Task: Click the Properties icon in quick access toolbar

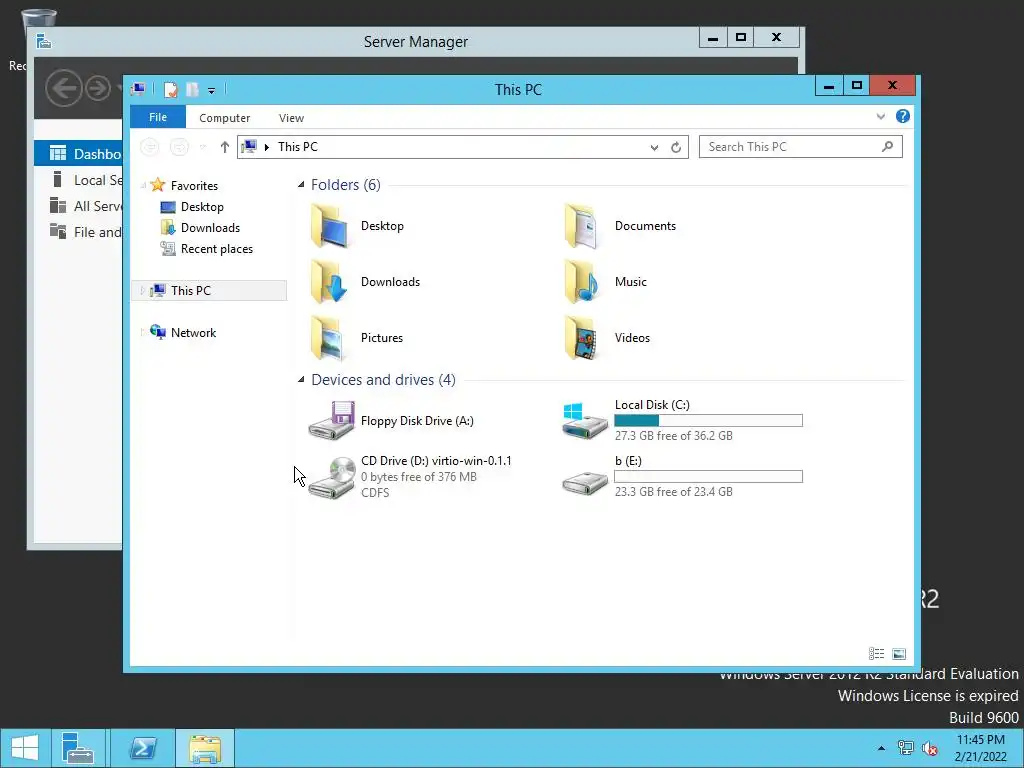Action: (x=170, y=89)
